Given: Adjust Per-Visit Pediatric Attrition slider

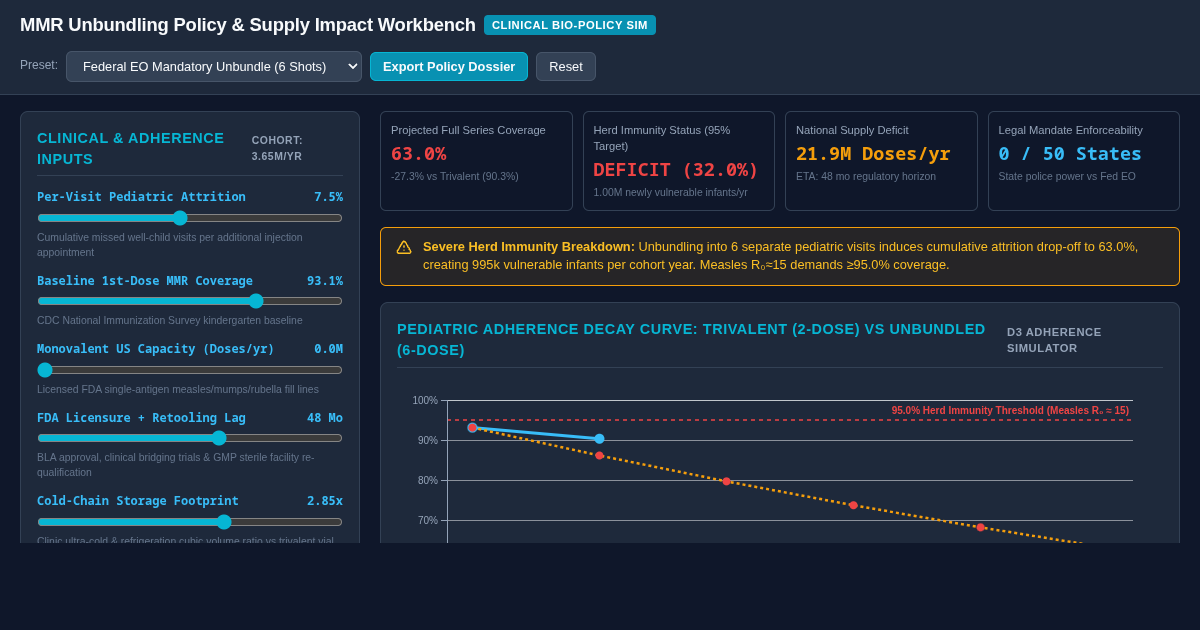Looking at the screenshot, I should (190, 218).
